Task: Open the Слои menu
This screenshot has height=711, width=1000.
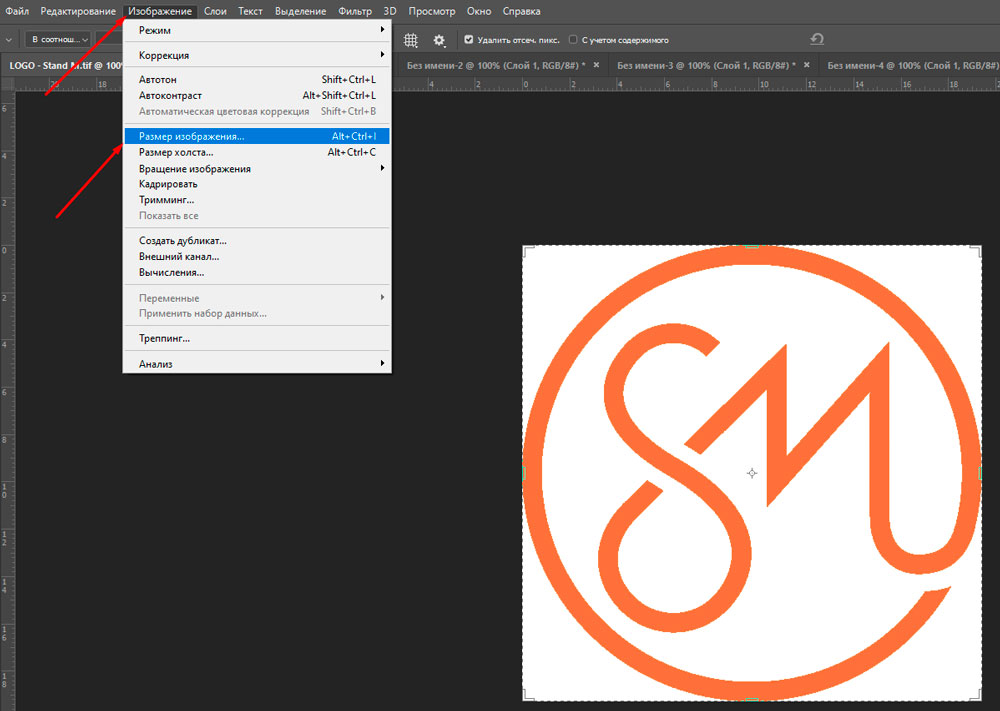Action: point(215,11)
